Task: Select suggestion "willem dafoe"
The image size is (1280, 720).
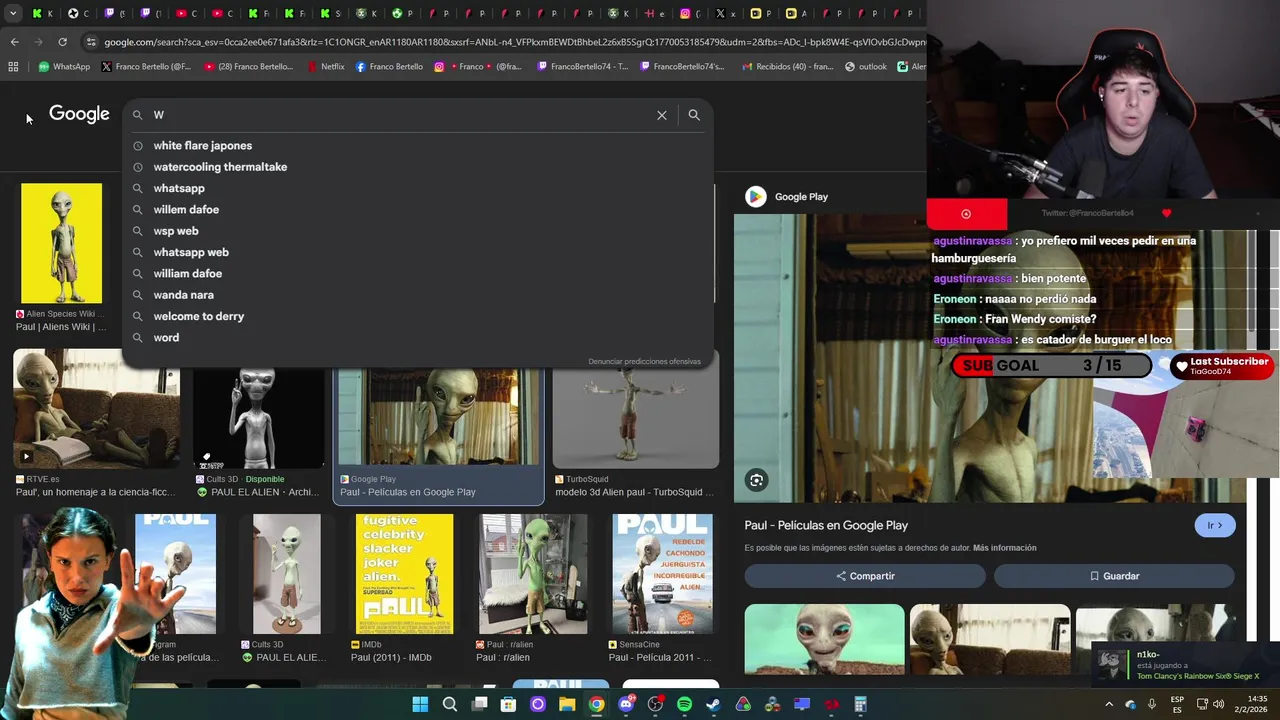Action: coord(418,210)
